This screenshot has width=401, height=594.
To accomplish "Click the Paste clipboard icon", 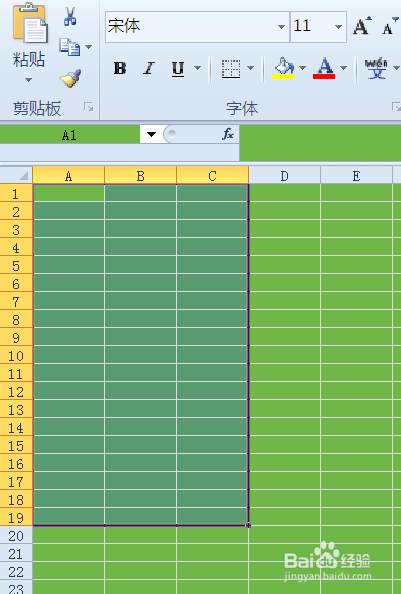I will (x=30, y=23).
